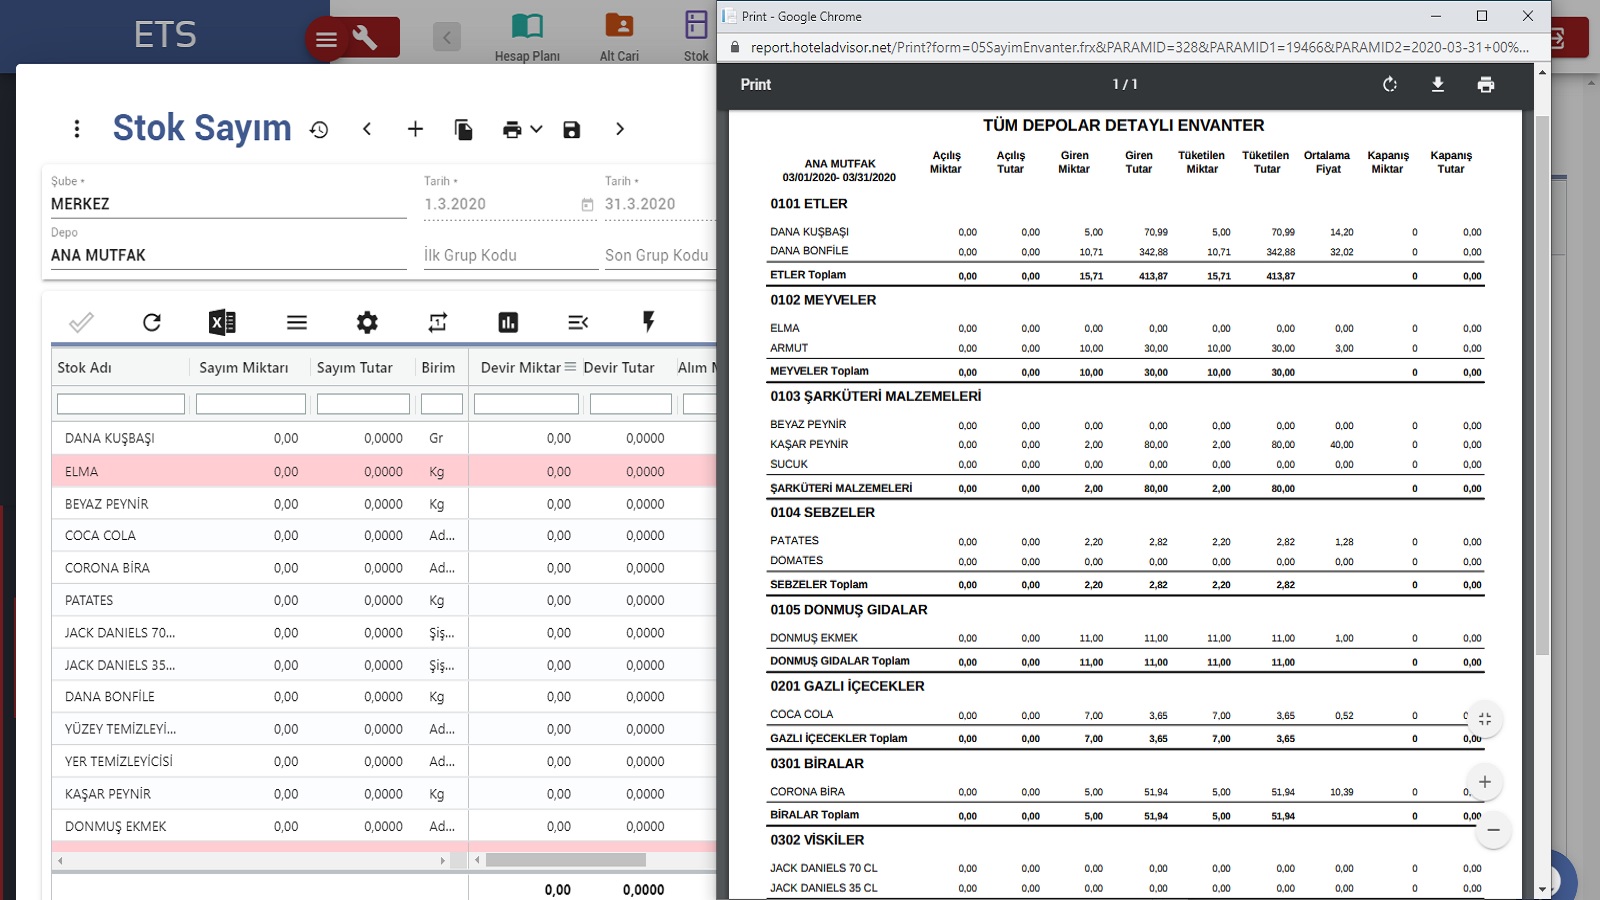Image resolution: width=1600 pixels, height=900 pixels.
Task: Select the ELMA row in the grid
Action: coord(384,471)
